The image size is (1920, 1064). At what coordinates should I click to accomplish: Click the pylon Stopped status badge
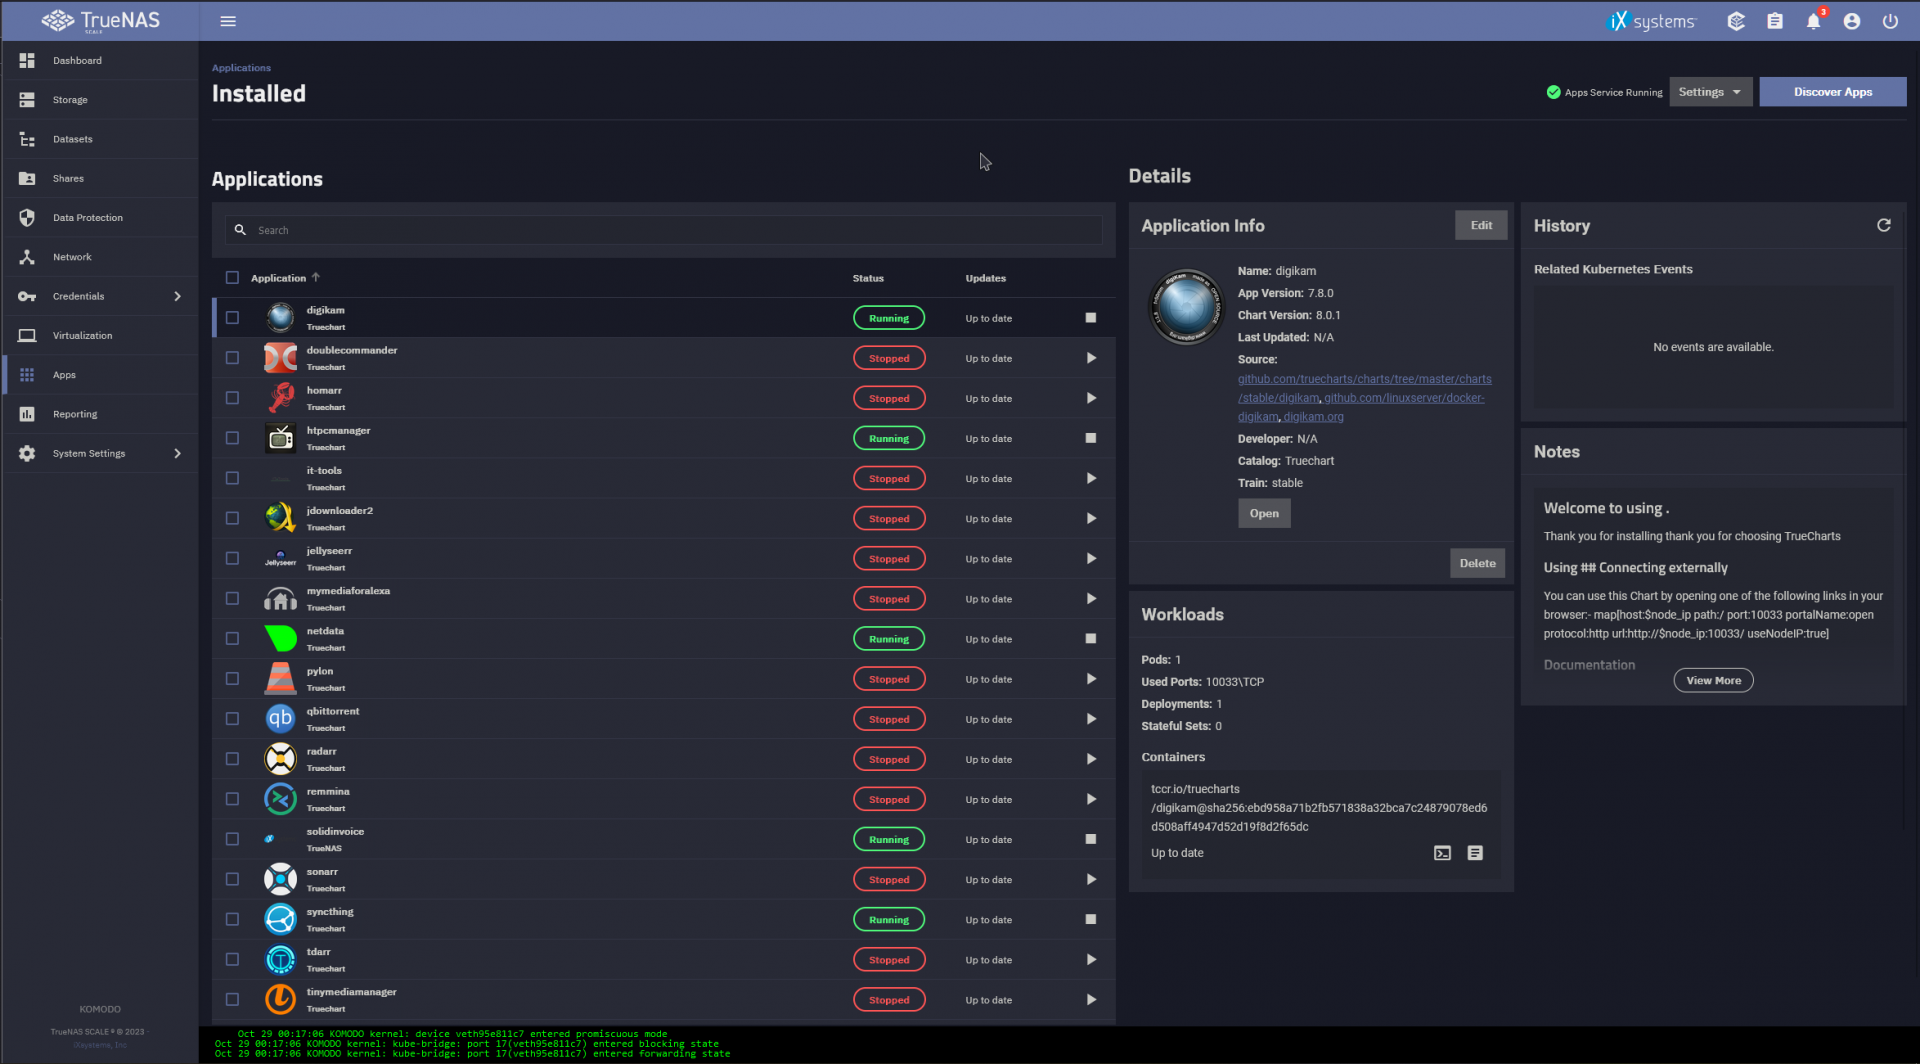(889, 678)
